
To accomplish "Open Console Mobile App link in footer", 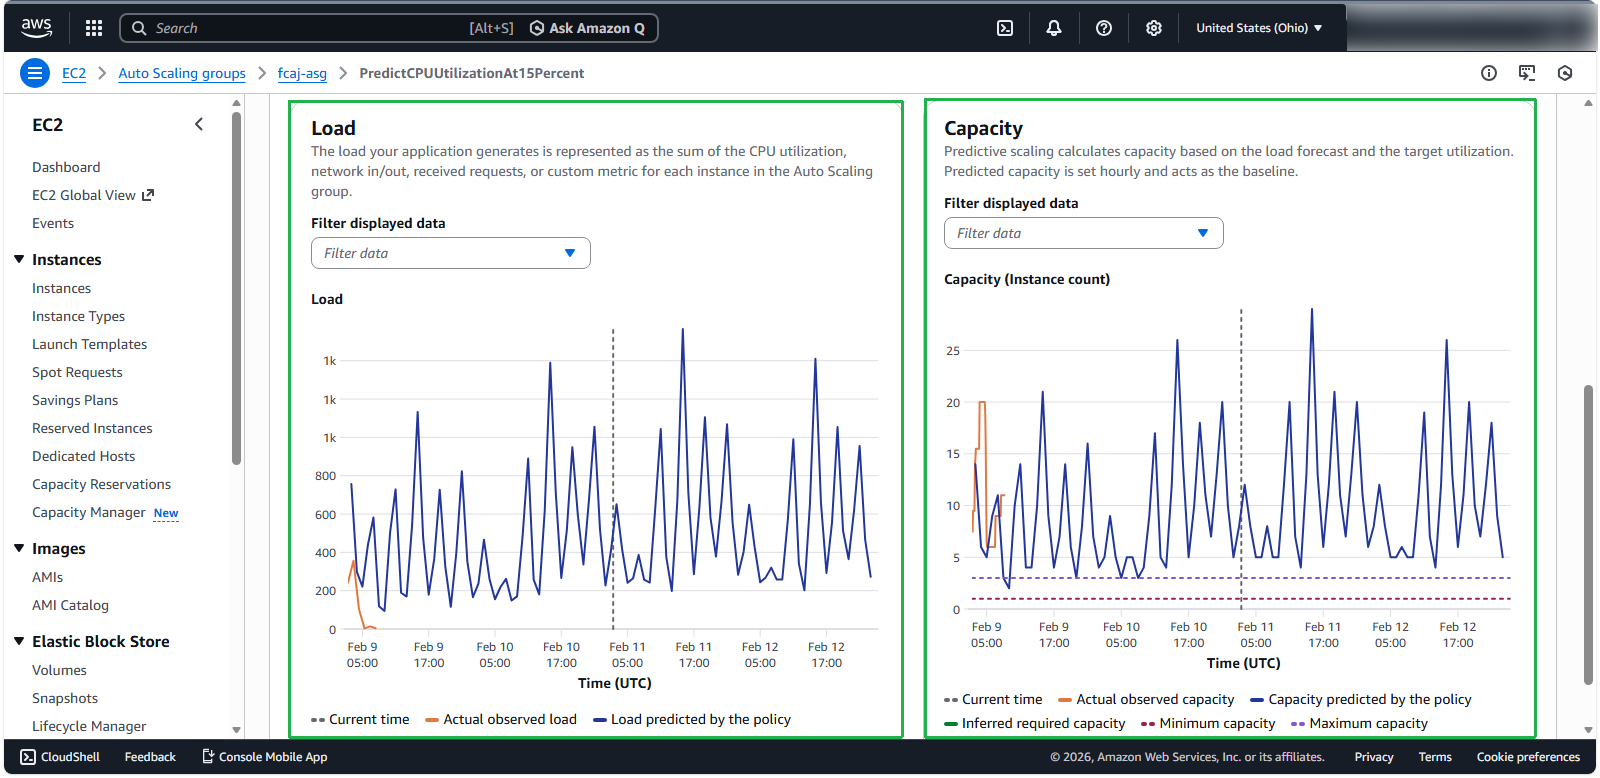I will (x=265, y=757).
